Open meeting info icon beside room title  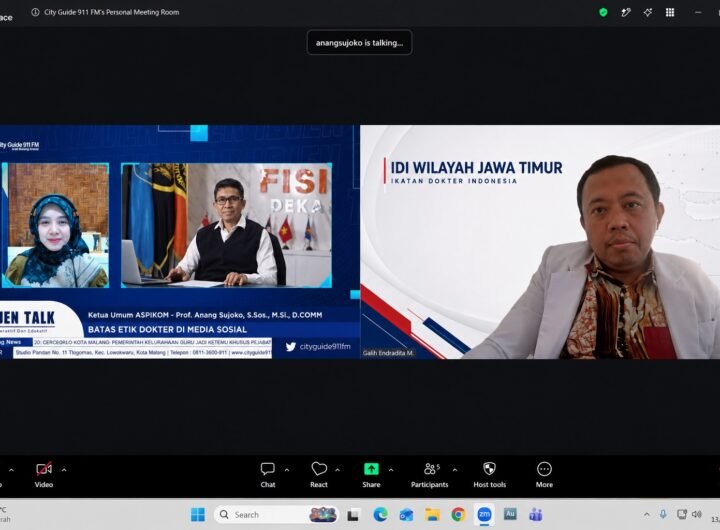click(x=35, y=12)
